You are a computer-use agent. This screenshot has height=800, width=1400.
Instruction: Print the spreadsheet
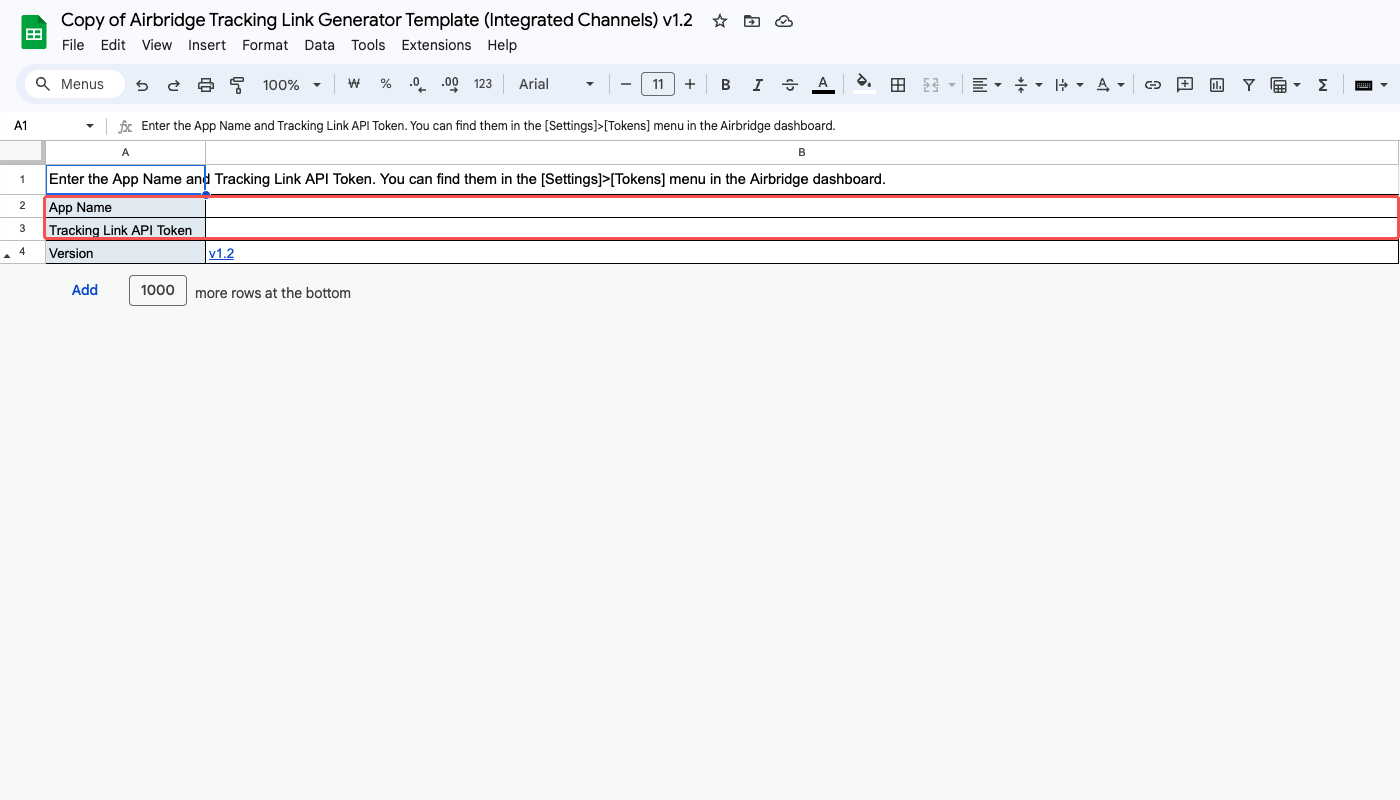pyautogui.click(x=206, y=85)
